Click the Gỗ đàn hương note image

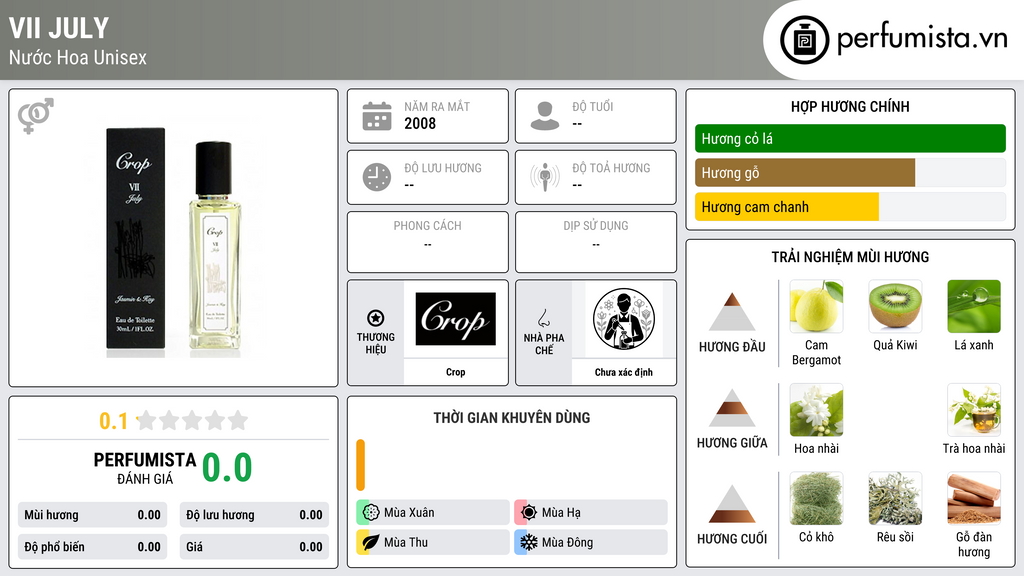[x=974, y=499]
